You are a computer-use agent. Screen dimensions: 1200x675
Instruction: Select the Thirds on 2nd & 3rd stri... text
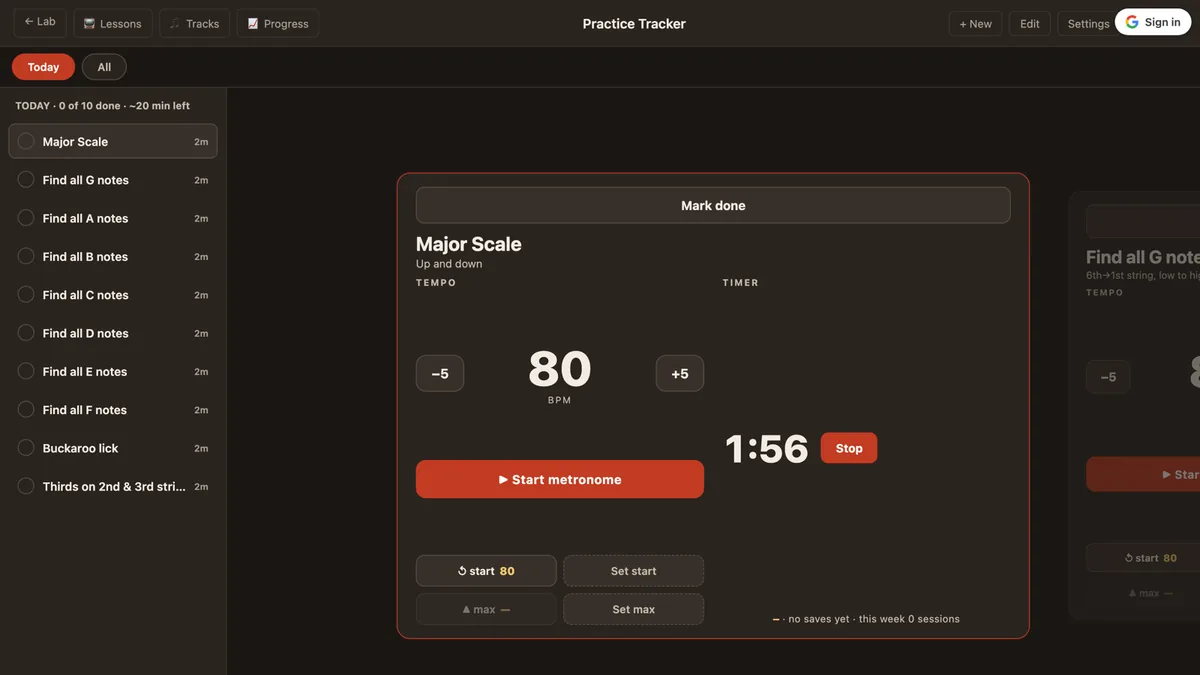(114, 487)
